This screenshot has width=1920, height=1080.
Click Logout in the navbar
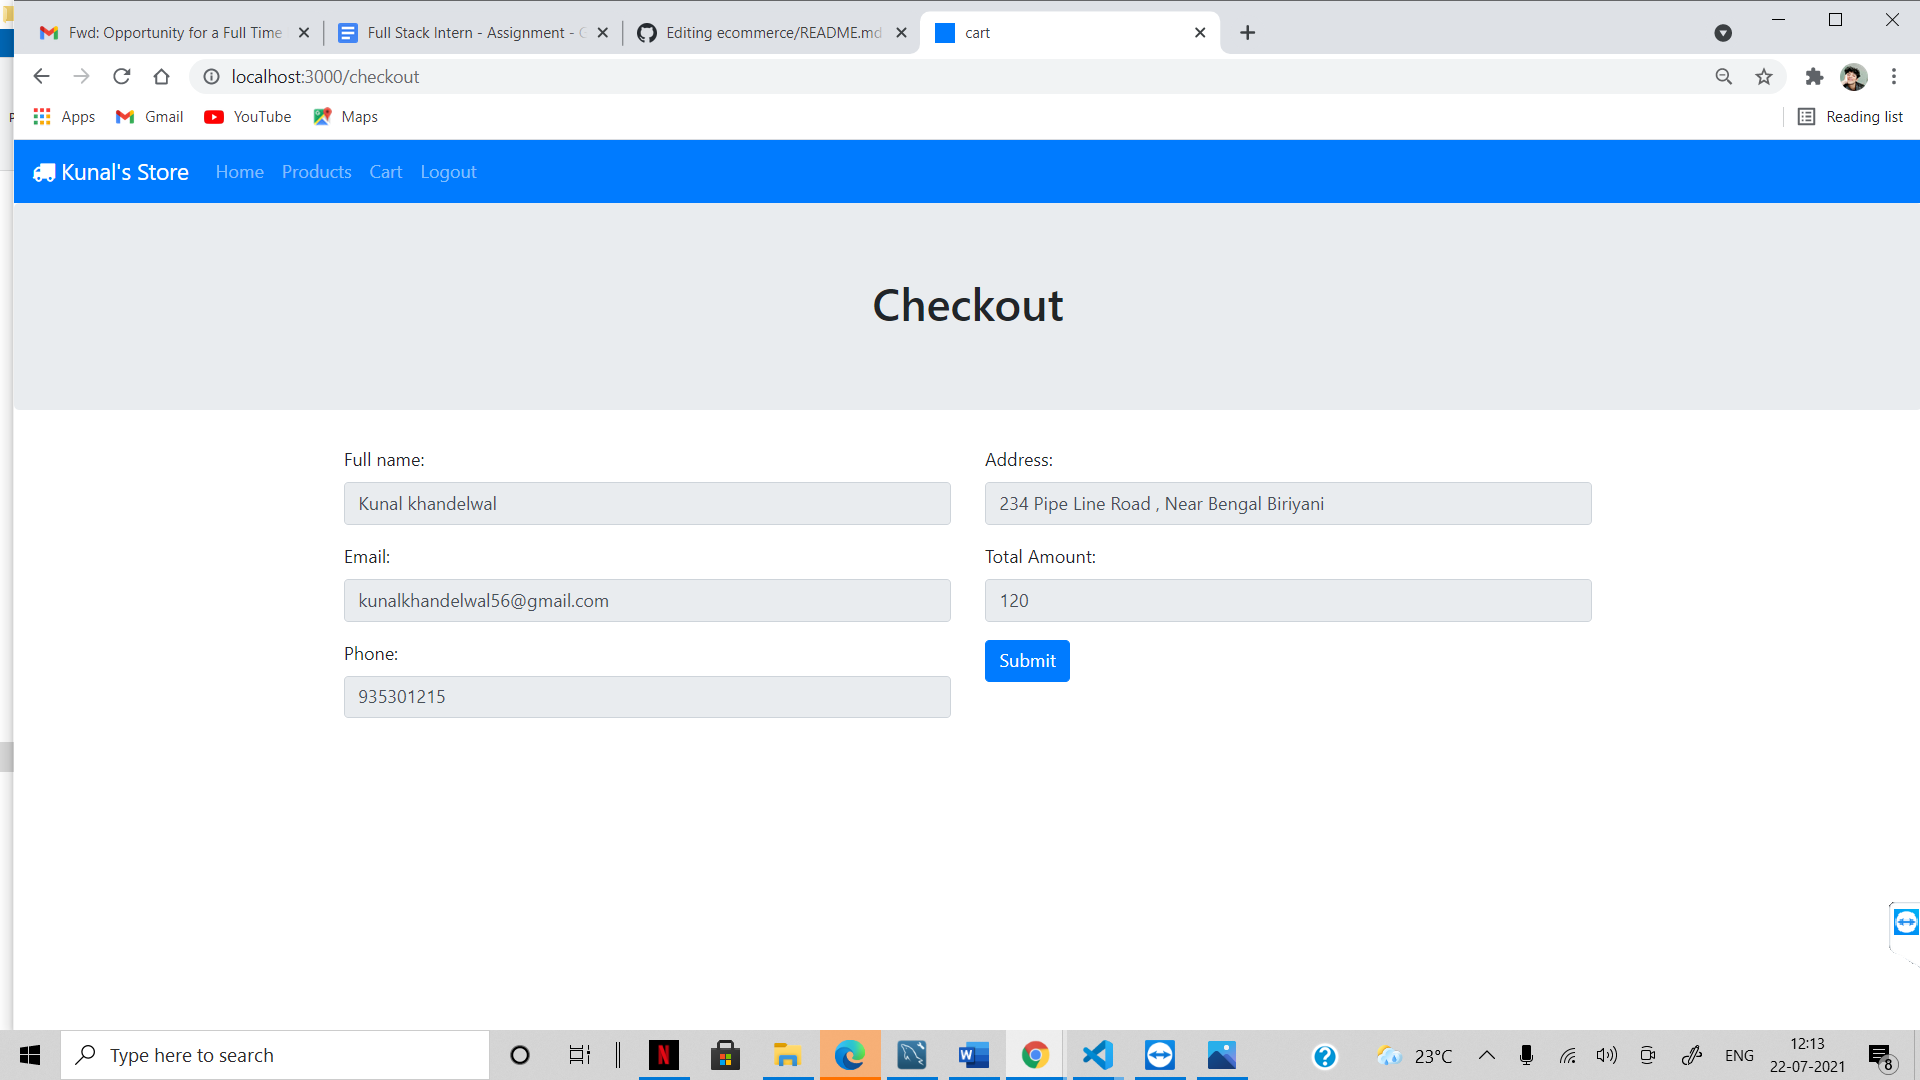coord(448,172)
